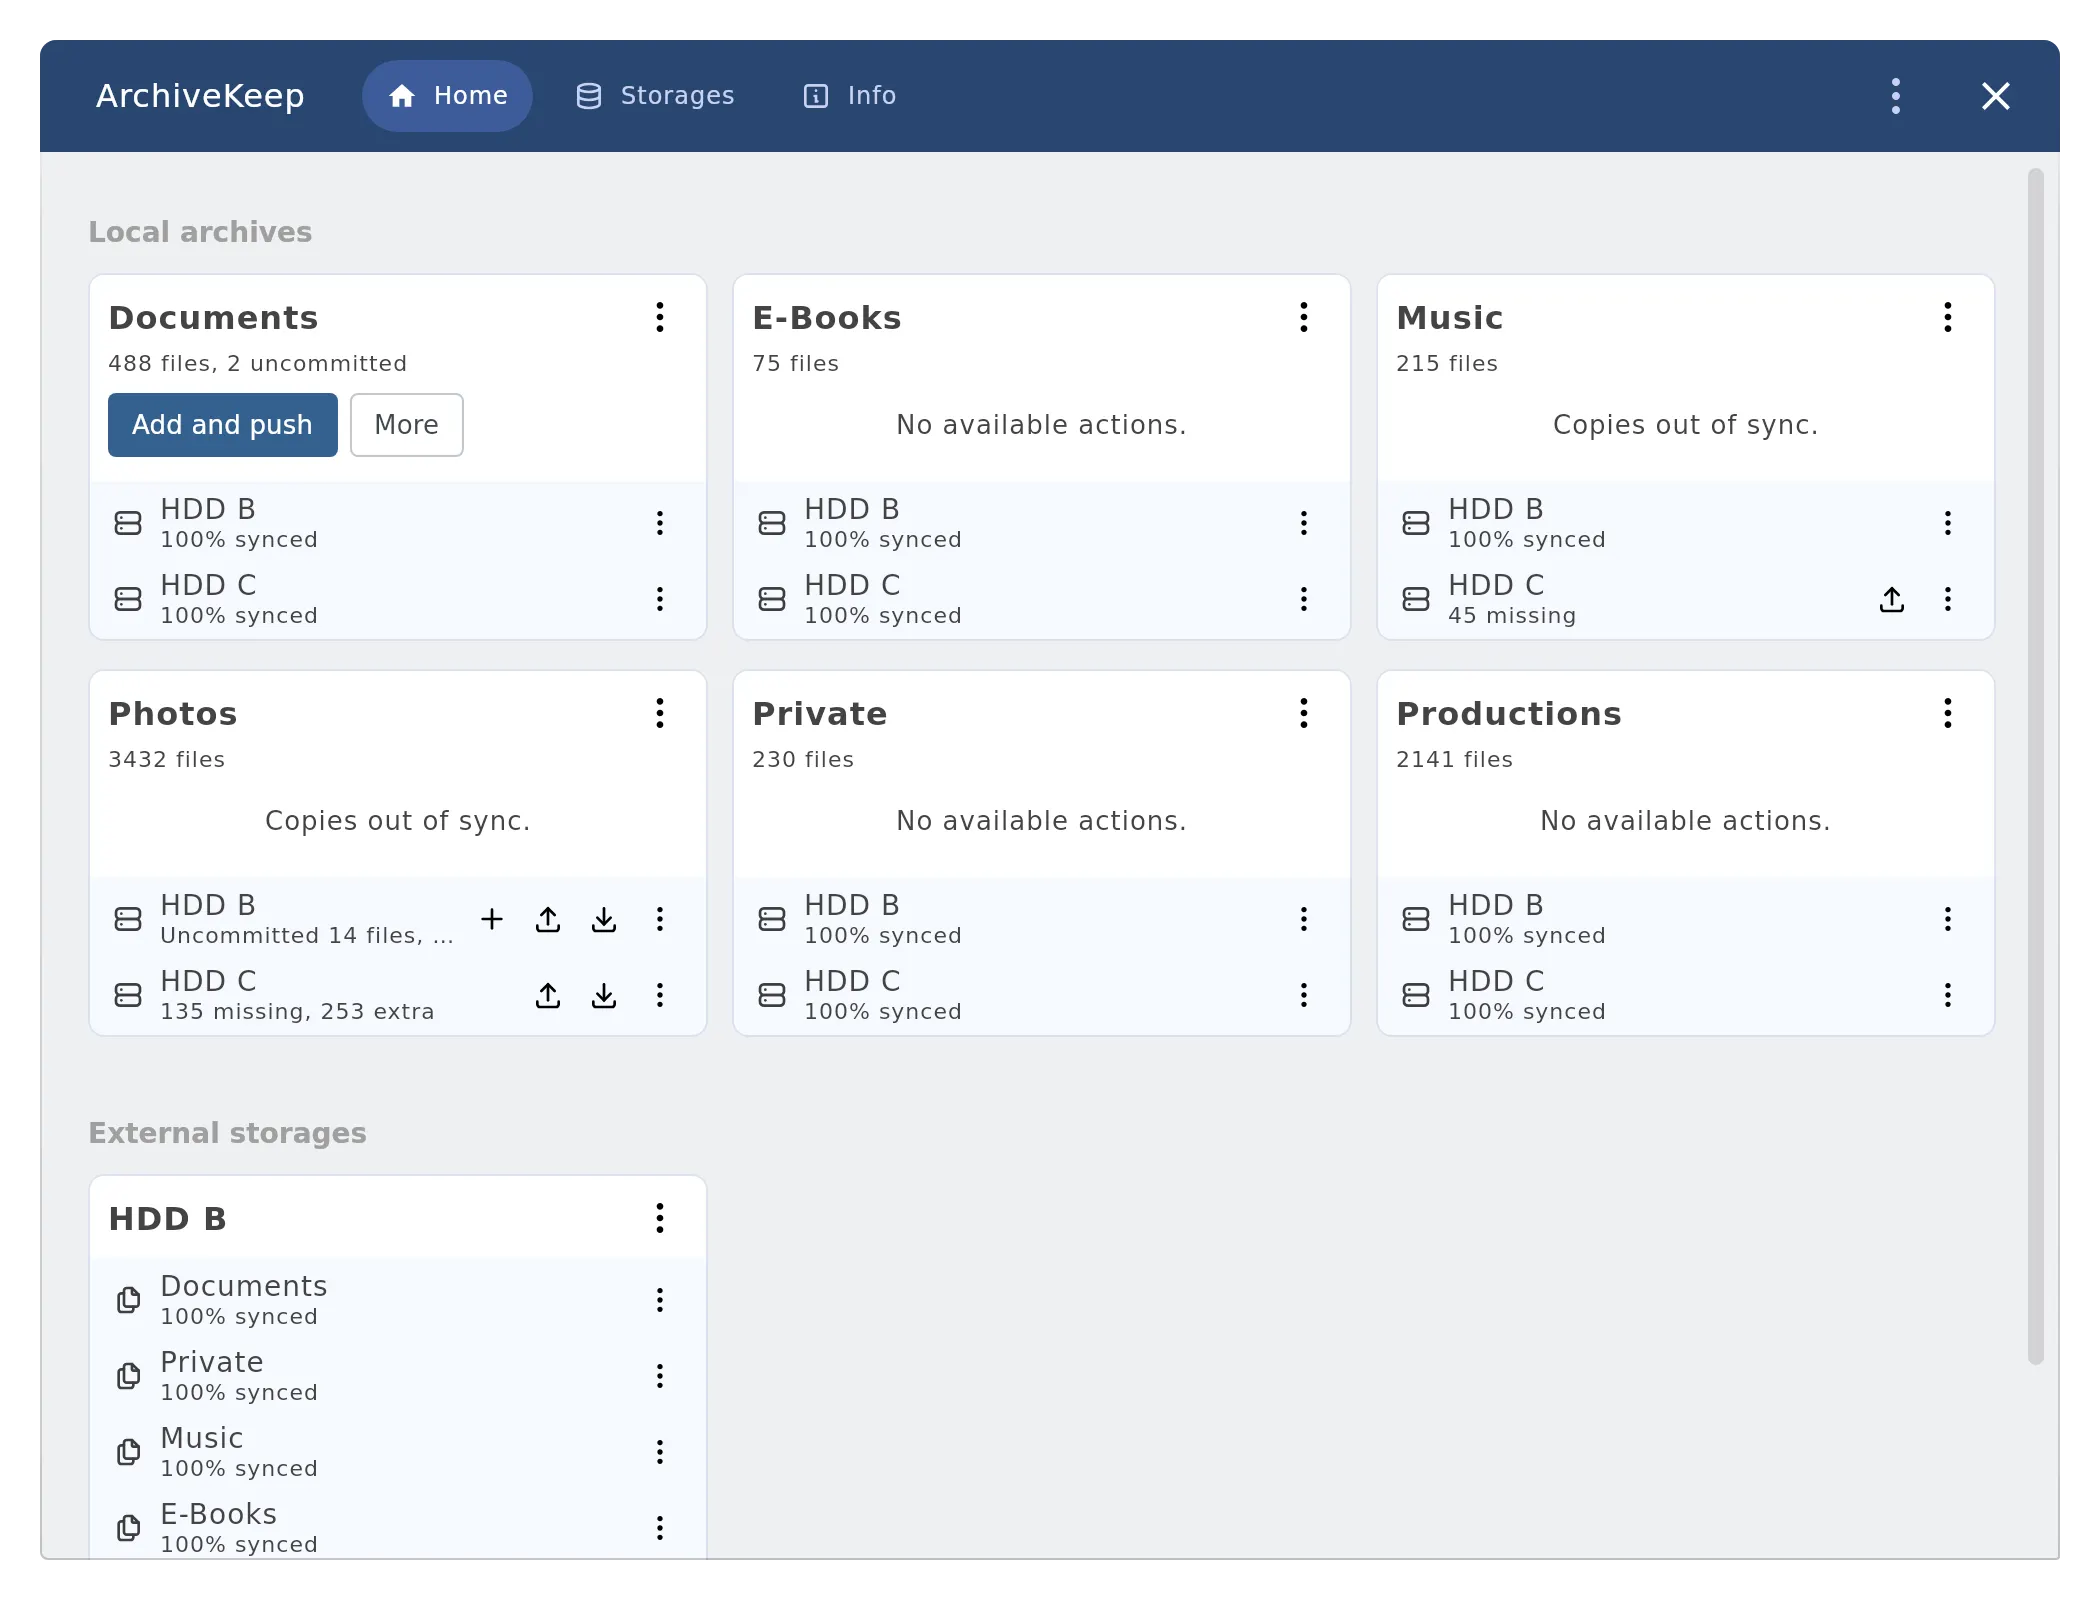The height and width of the screenshot is (1600, 2100).
Task: Switch to the Storages tab
Action: tap(655, 96)
